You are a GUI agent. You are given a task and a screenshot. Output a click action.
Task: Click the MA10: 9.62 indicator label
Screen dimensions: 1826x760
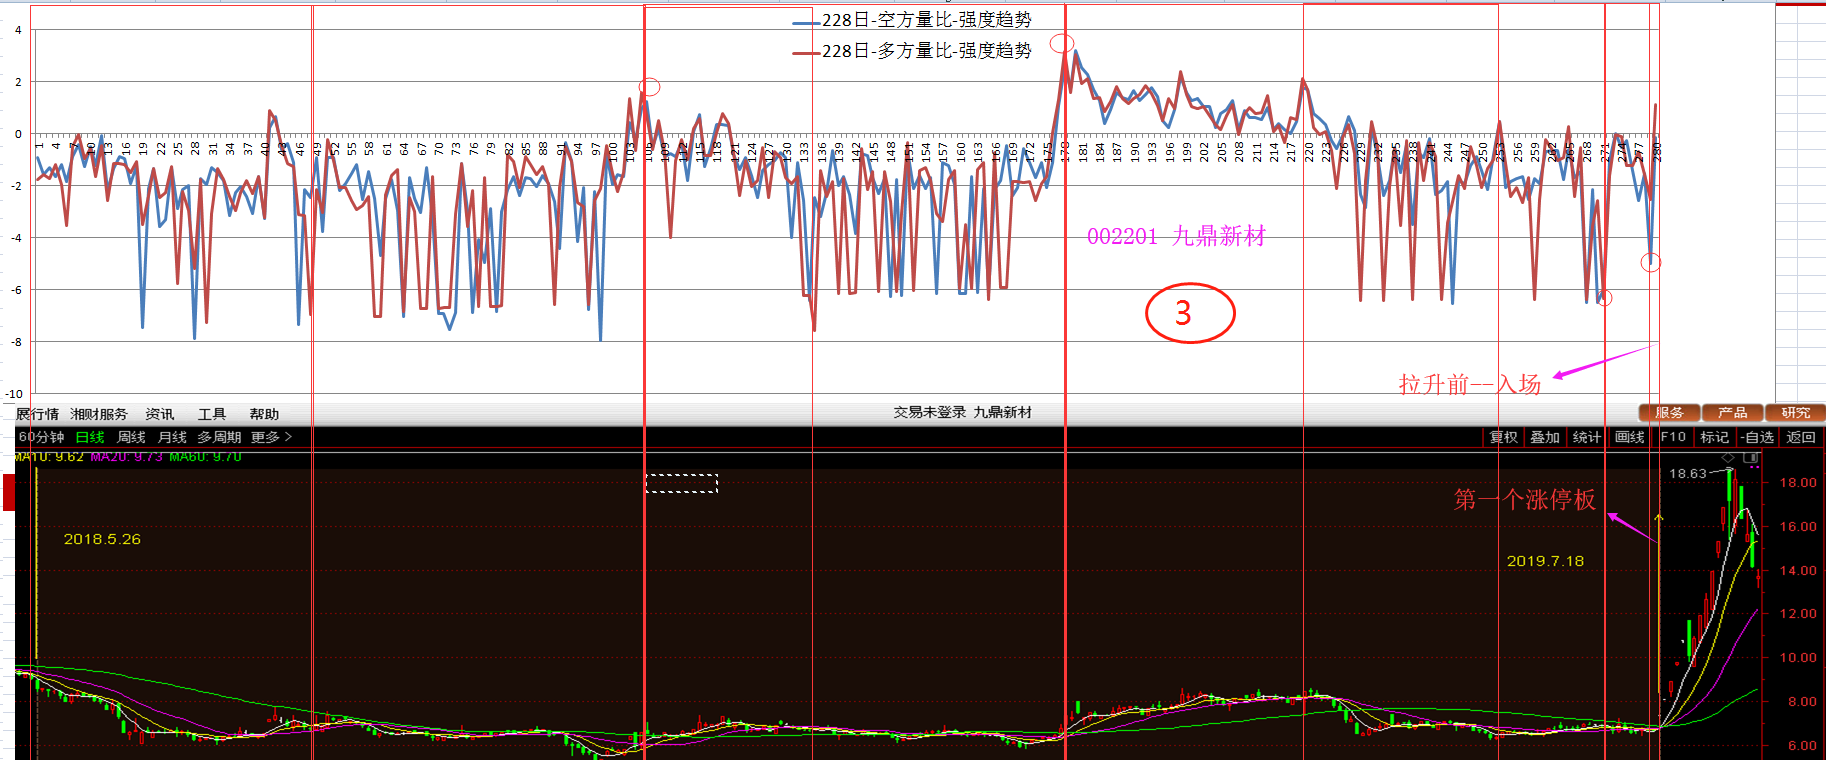tap(50, 457)
